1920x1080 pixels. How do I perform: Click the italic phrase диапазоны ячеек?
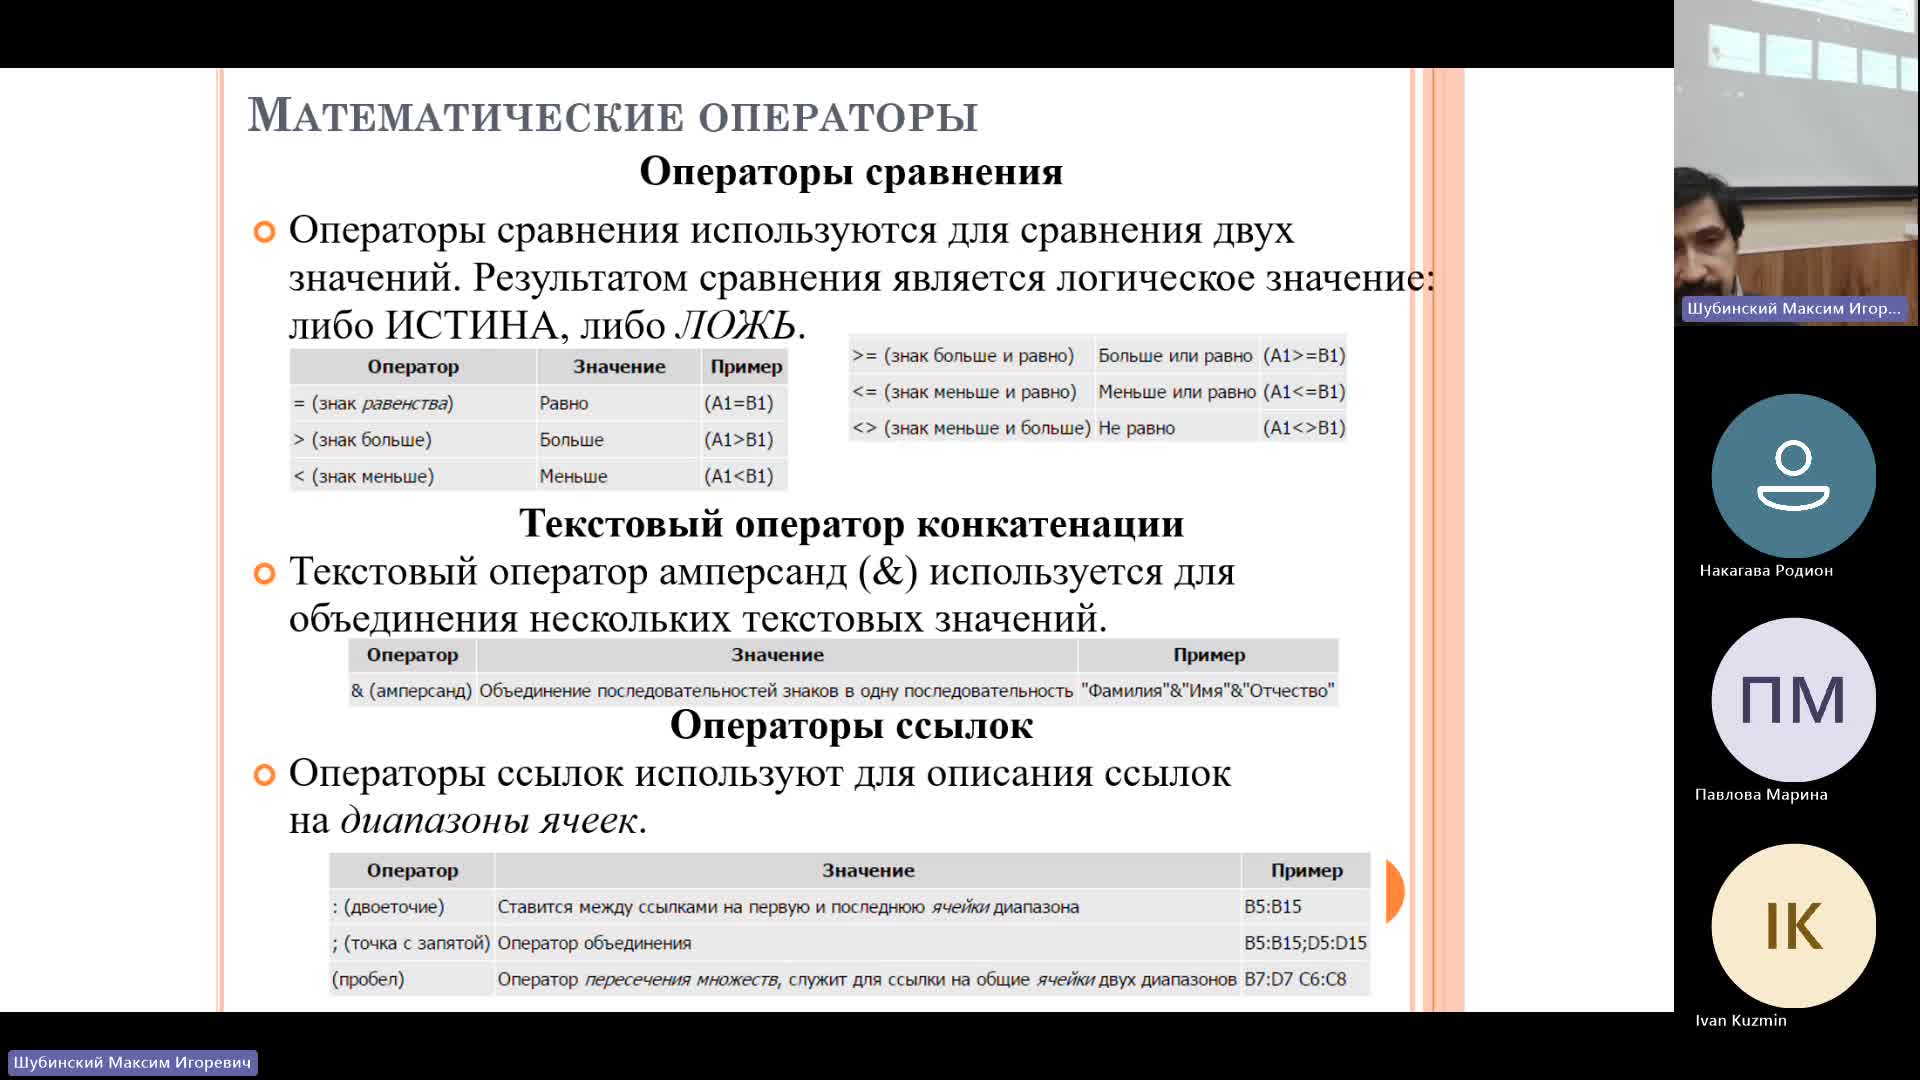(x=489, y=820)
